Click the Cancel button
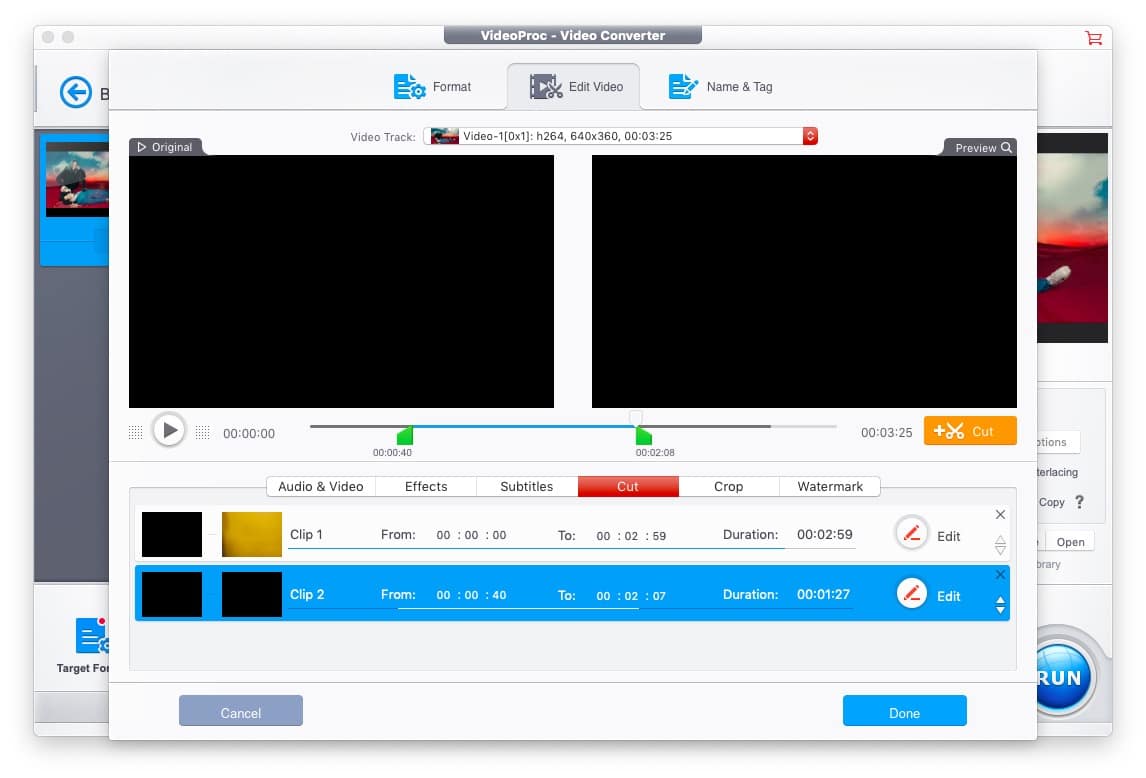The width and height of the screenshot is (1146, 778). coord(240,711)
